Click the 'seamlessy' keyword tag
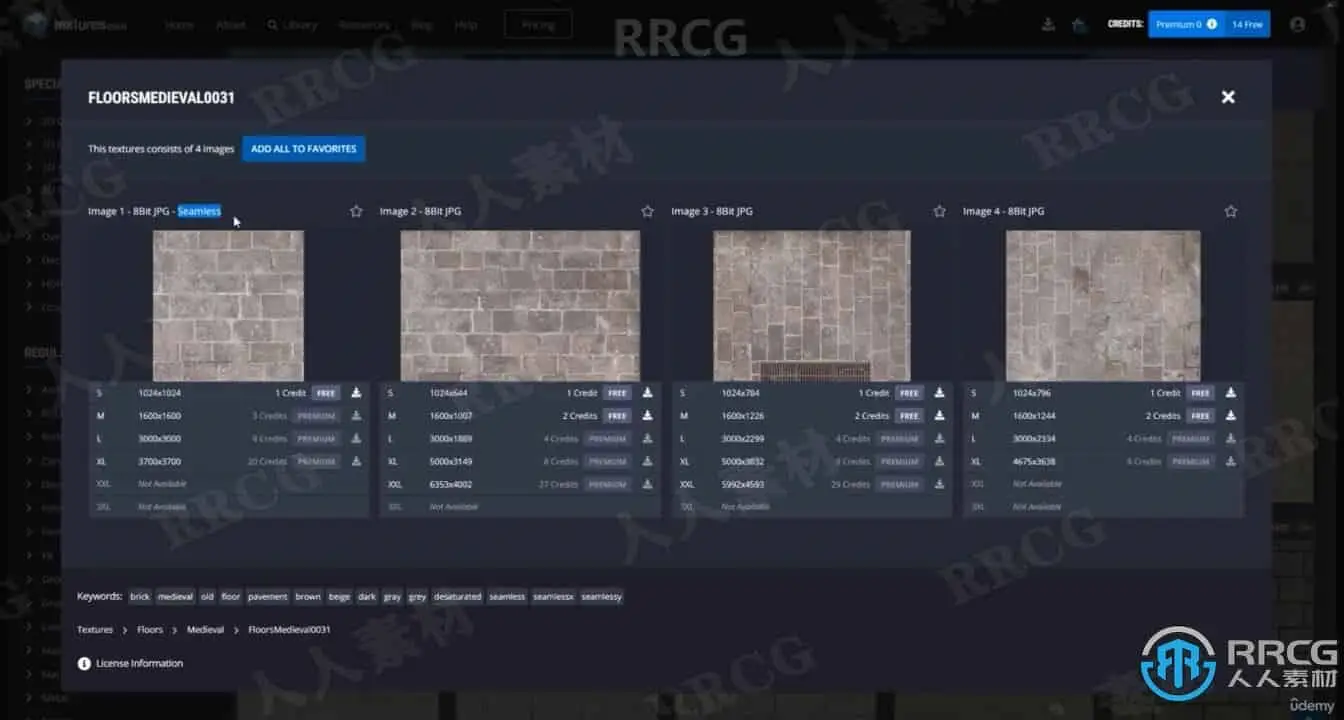This screenshot has width=1344, height=720. (x=601, y=597)
